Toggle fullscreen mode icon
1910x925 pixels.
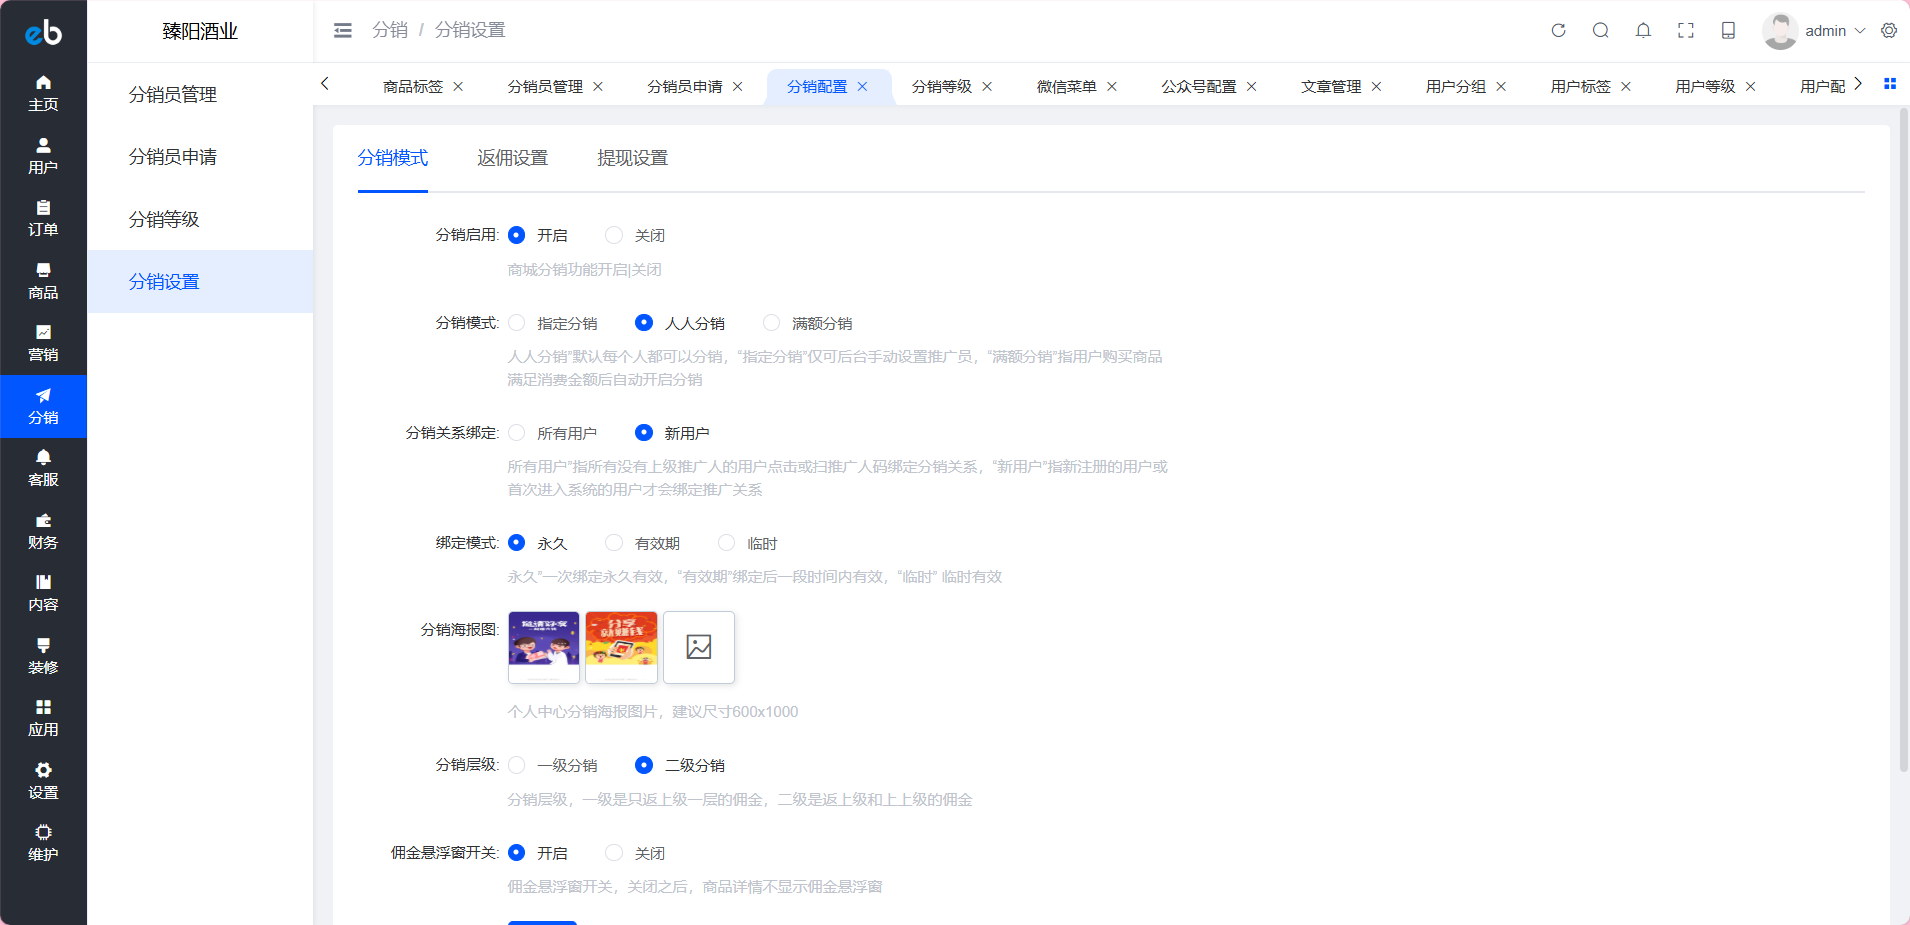click(x=1685, y=31)
